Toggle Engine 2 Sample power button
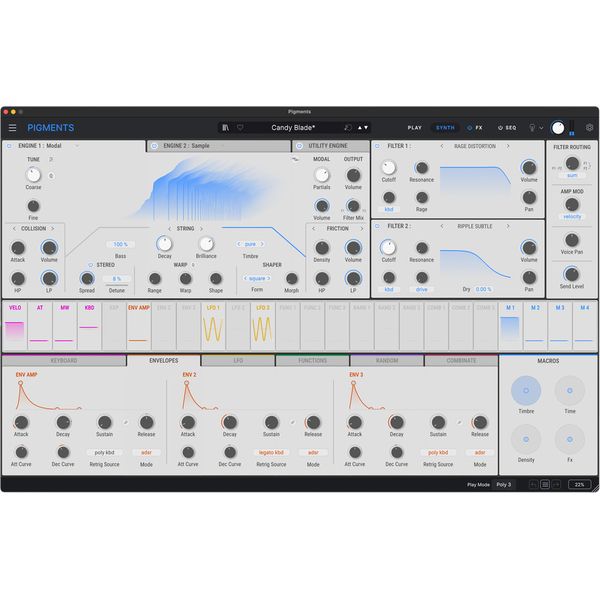 [x=154, y=146]
